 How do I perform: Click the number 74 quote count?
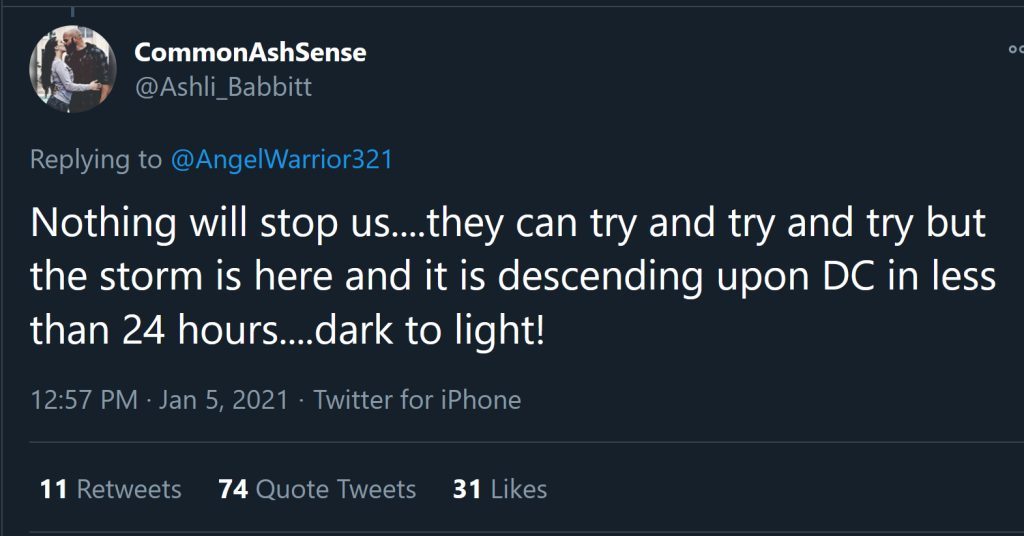(x=233, y=489)
